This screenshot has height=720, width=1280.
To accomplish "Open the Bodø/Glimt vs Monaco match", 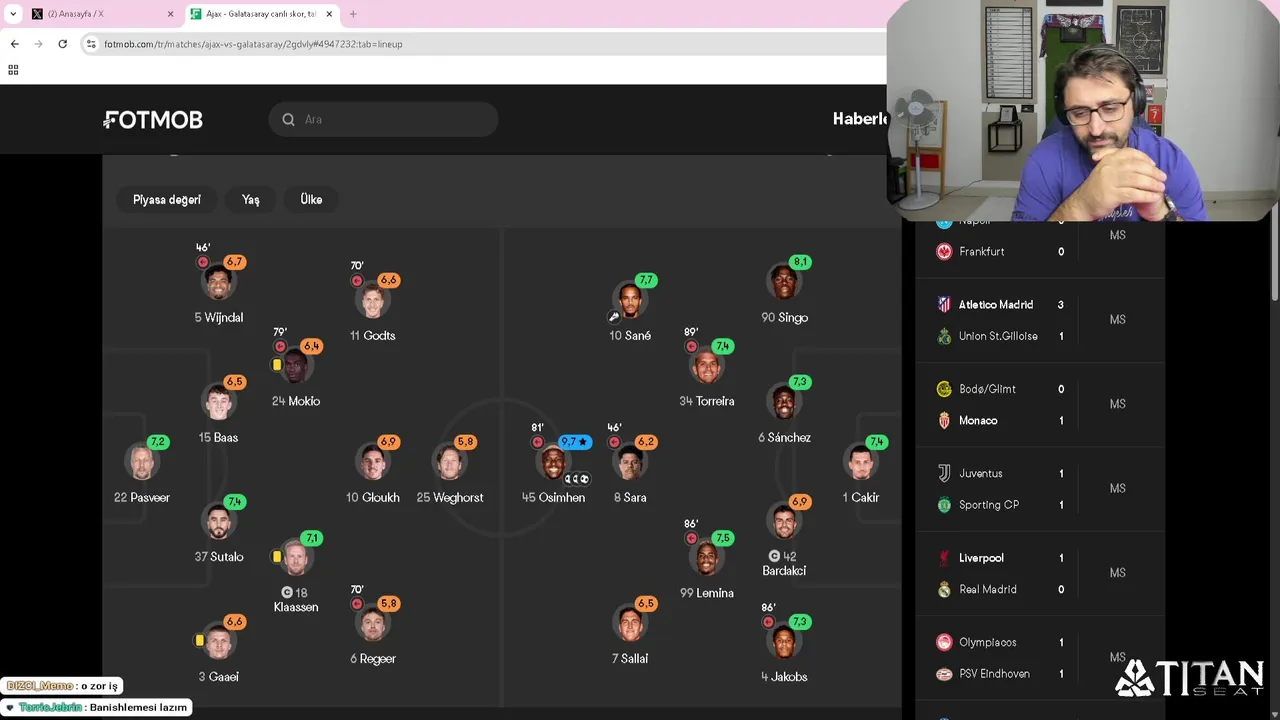I will point(1040,404).
